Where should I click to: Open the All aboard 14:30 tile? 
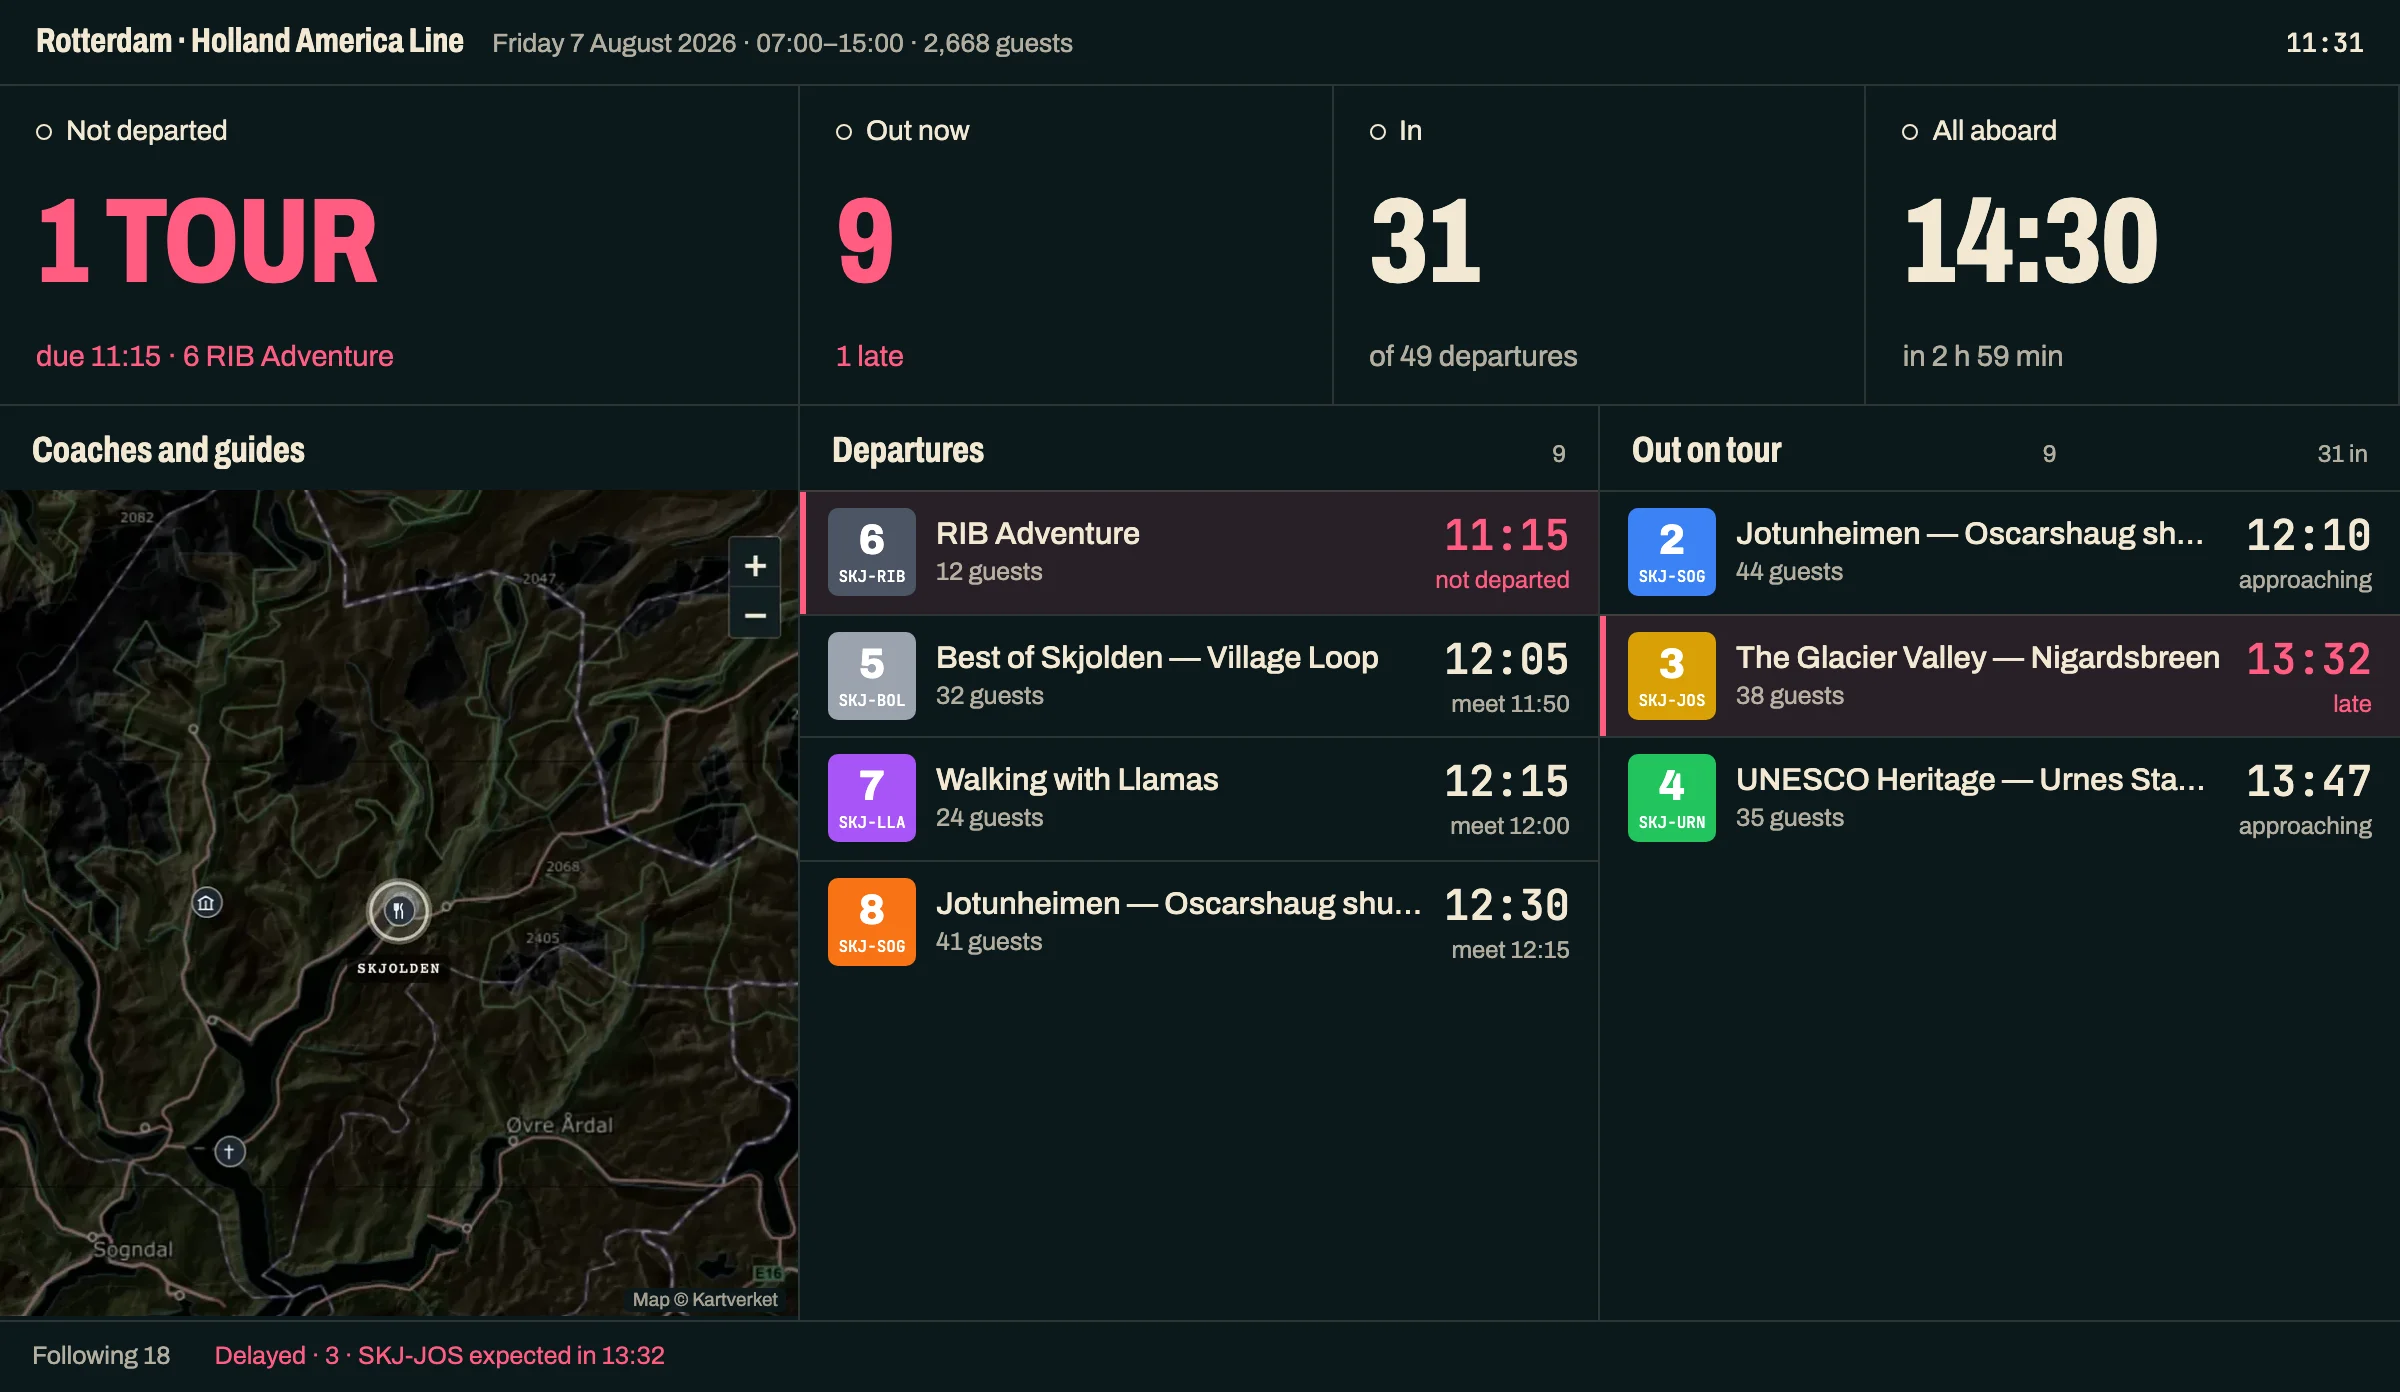[x=2132, y=245]
